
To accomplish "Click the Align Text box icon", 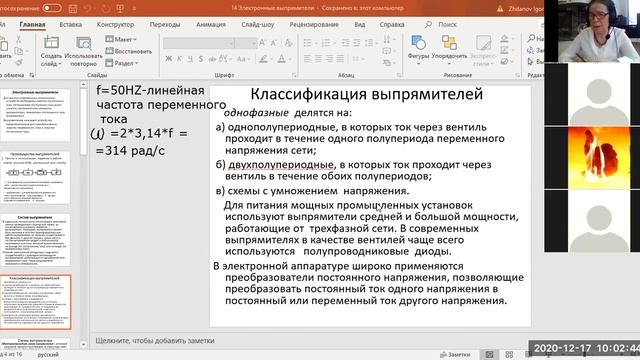I will [387, 51].
